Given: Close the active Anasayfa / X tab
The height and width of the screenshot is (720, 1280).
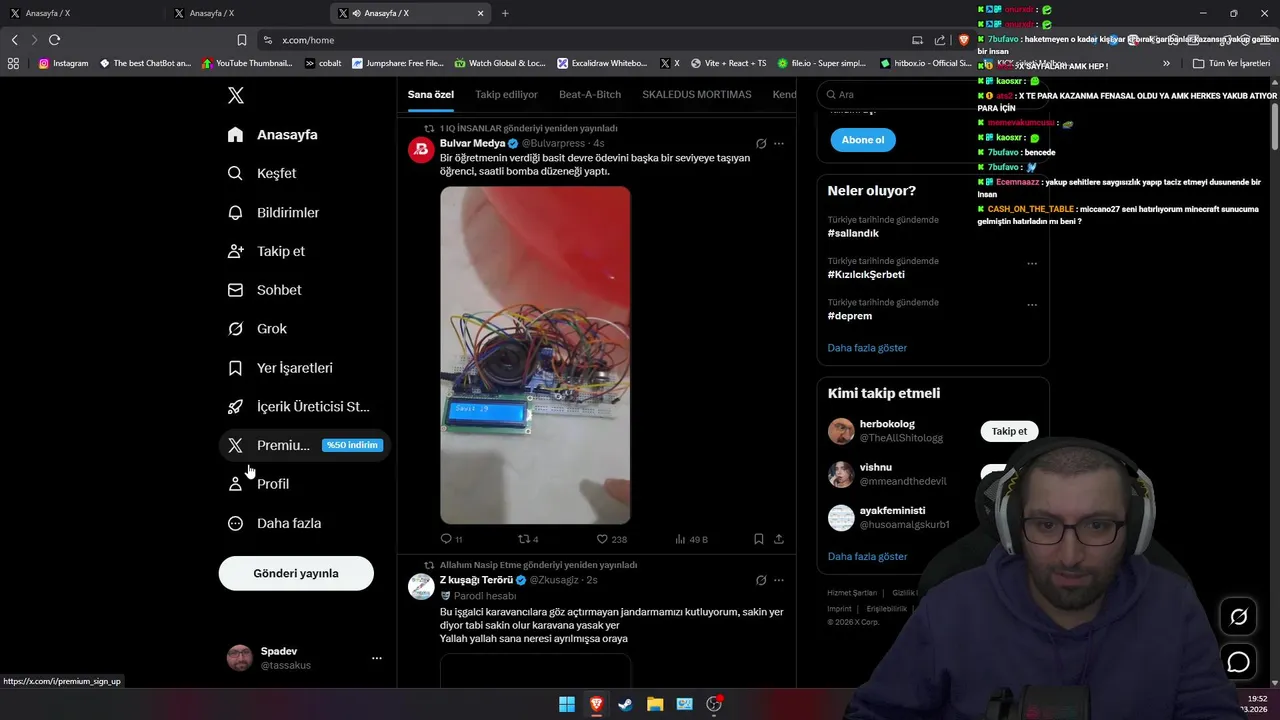Looking at the screenshot, I should 481,13.
